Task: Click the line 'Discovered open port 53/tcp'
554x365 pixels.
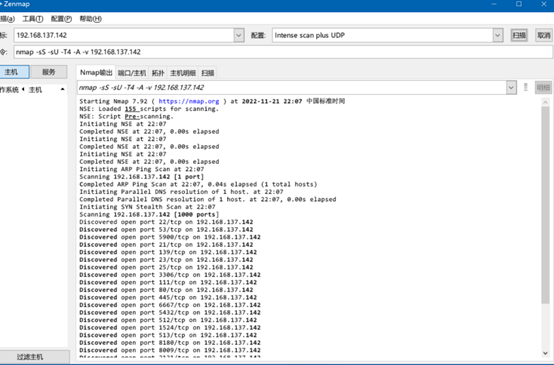Action: pyautogui.click(x=166, y=230)
